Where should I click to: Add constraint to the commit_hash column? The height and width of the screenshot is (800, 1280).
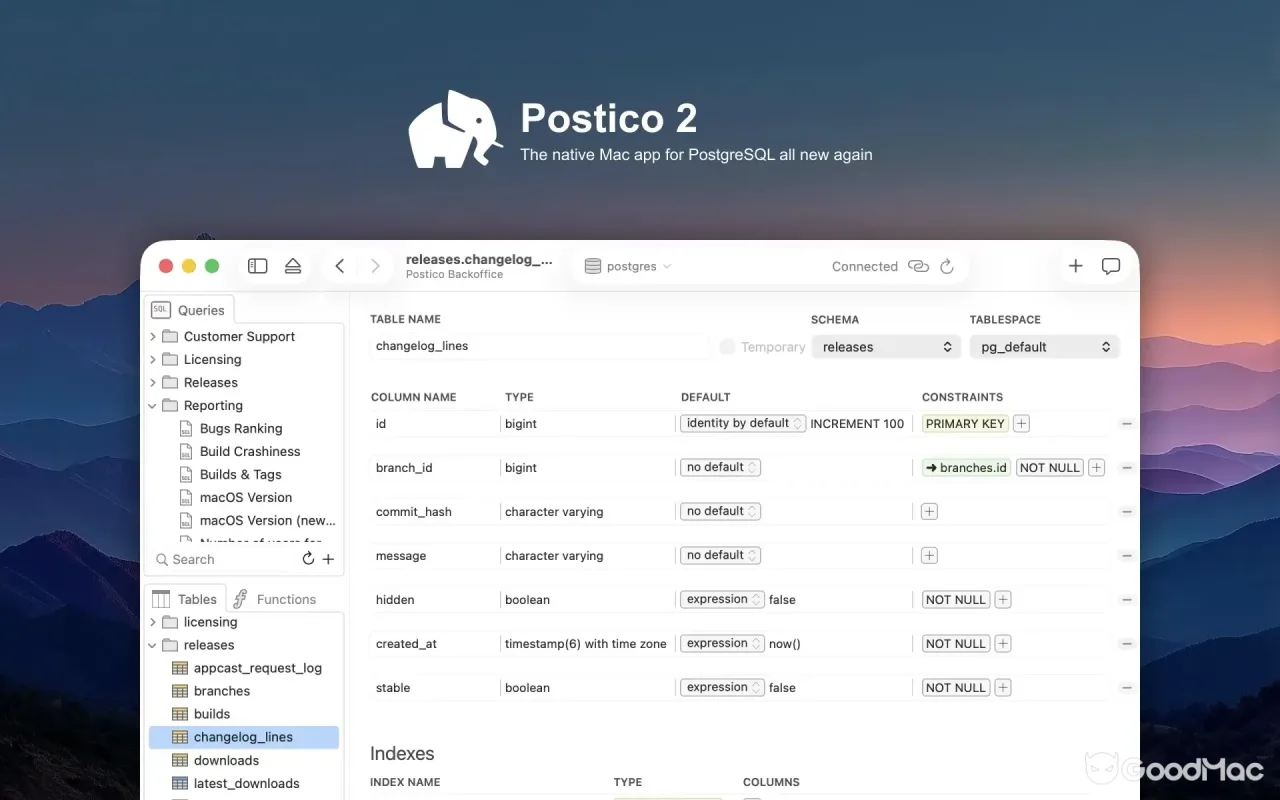(x=929, y=512)
